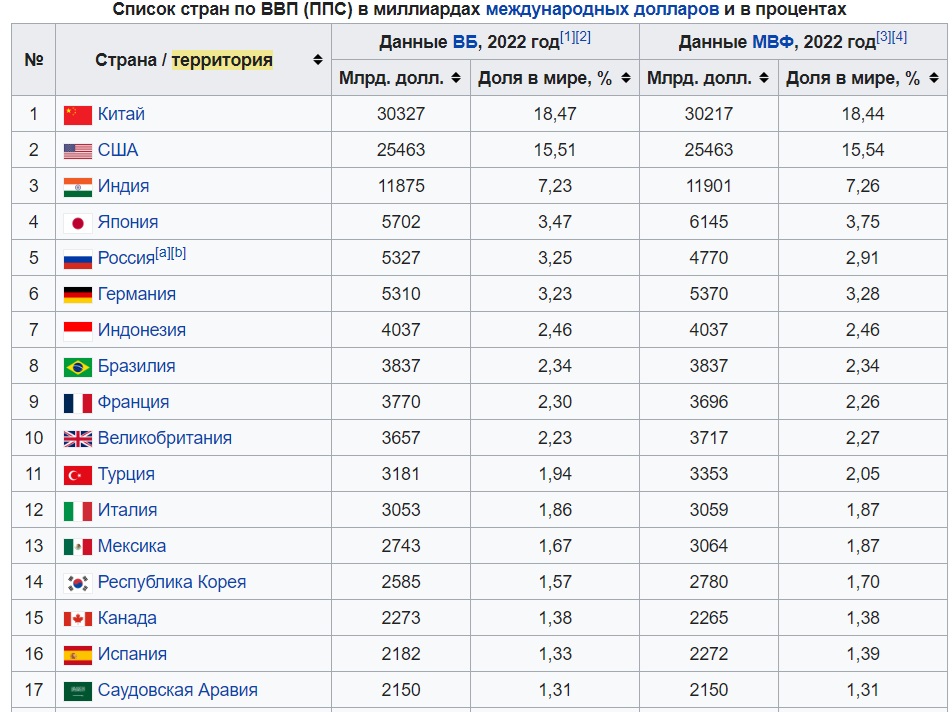This screenshot has height=712, width=952.
Task: Click the Brazil flag icon
Action: tap(78, 367)
